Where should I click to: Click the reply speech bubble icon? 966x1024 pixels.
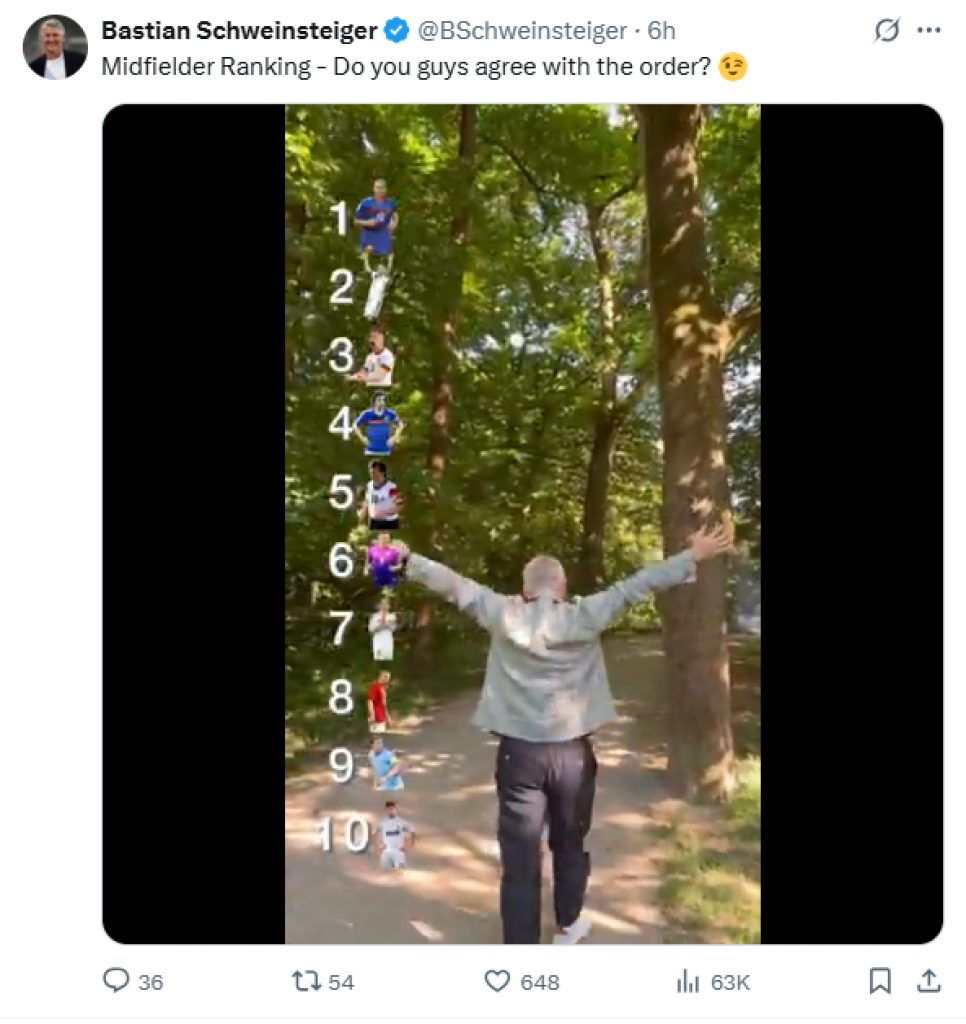(x=117, y=982)
